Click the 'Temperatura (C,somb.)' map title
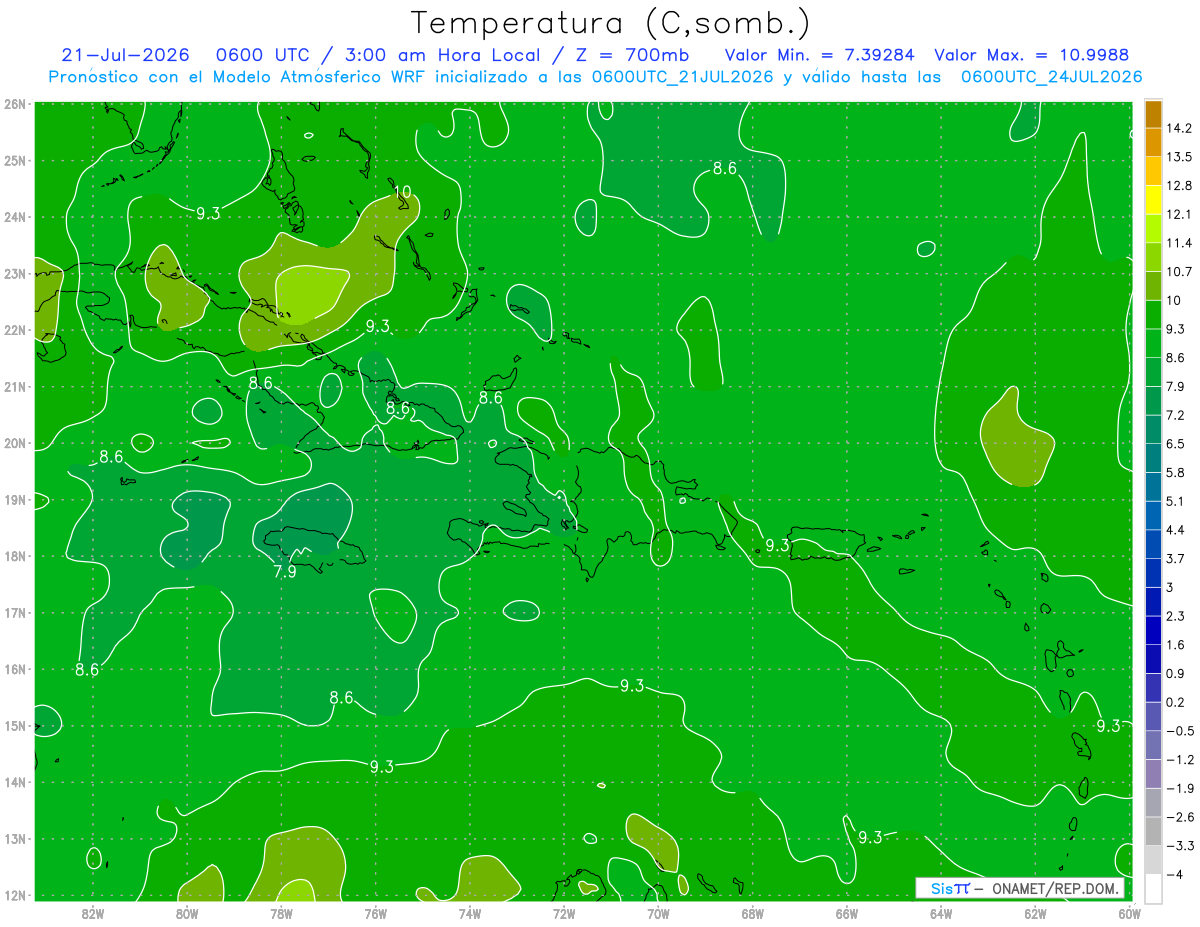This screenshot has width=1200, height=927. click(611, 23)
